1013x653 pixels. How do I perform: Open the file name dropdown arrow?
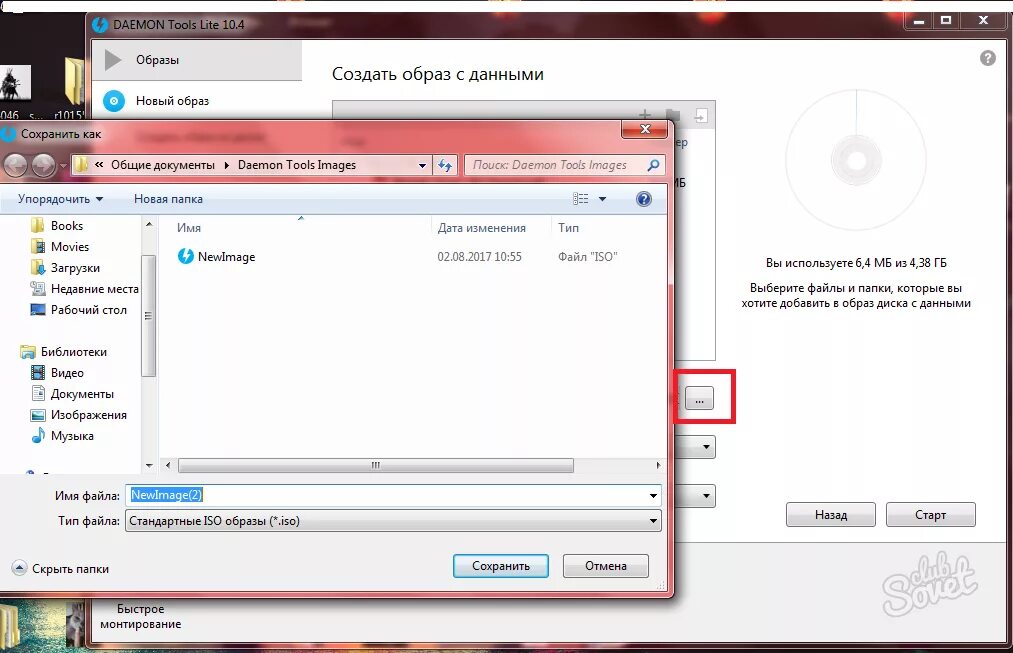pyautogui.click(x=653, y=495)
